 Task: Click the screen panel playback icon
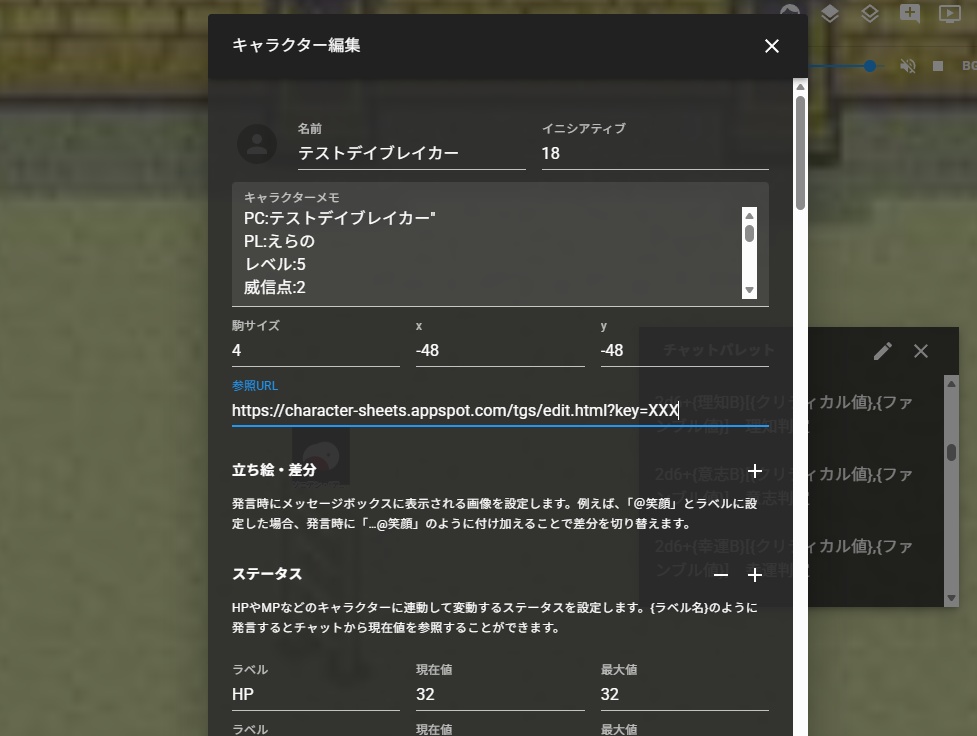pos(952,15)
